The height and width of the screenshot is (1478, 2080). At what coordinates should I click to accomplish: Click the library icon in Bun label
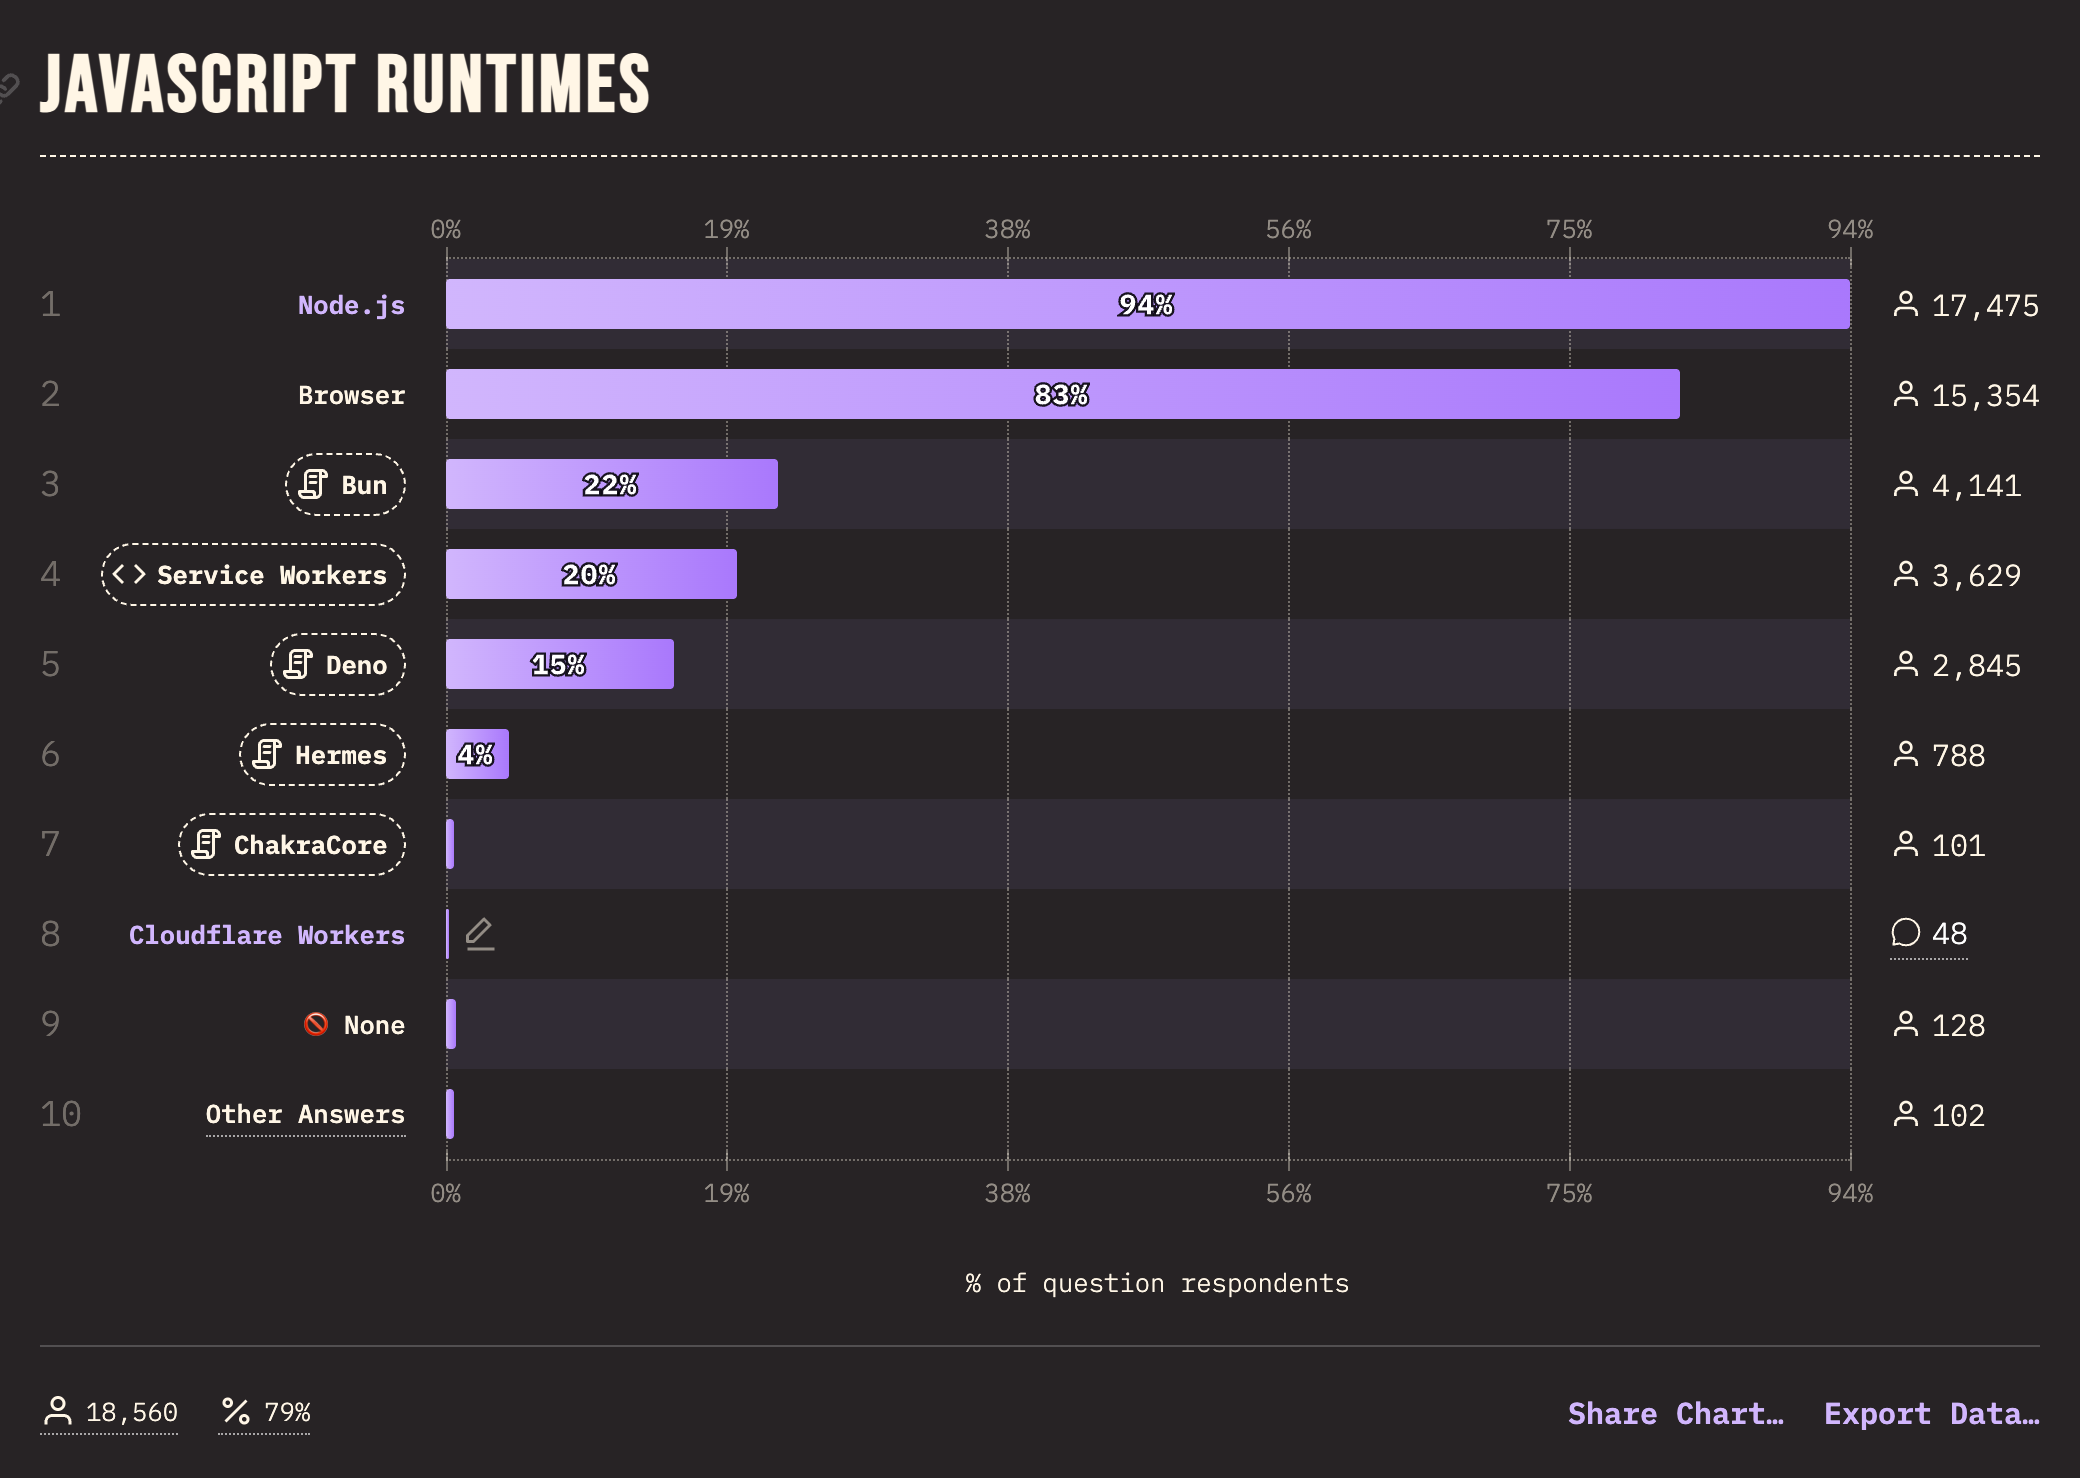[x=313, y=485]
